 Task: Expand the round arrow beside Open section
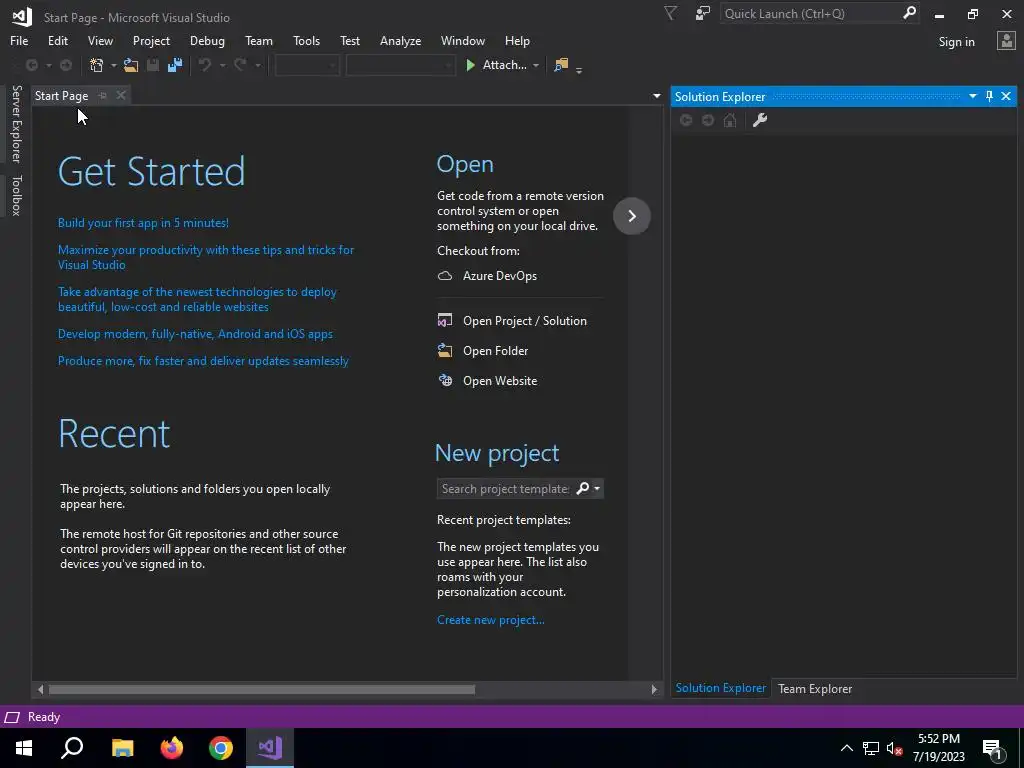[x=632, y=216]
